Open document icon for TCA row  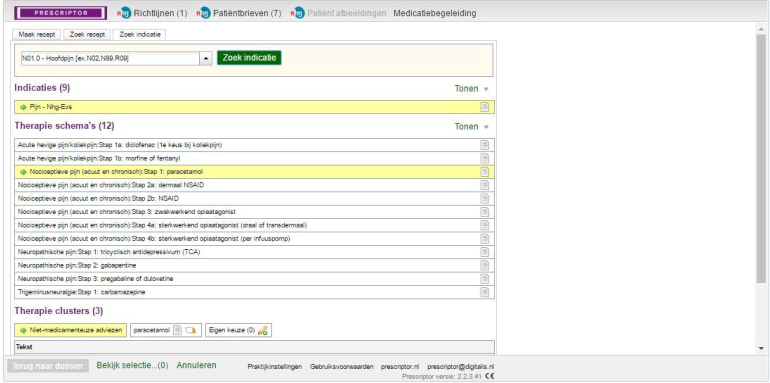(x=484, y=252)
